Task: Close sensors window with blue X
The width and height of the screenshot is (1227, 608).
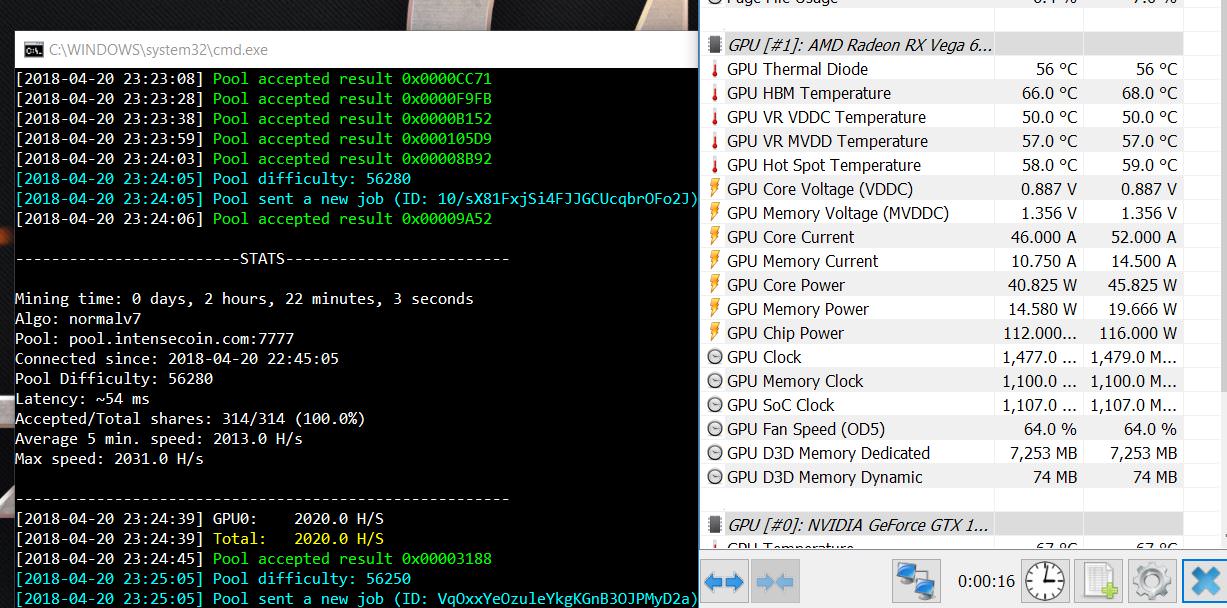Action: [1205, 580]
